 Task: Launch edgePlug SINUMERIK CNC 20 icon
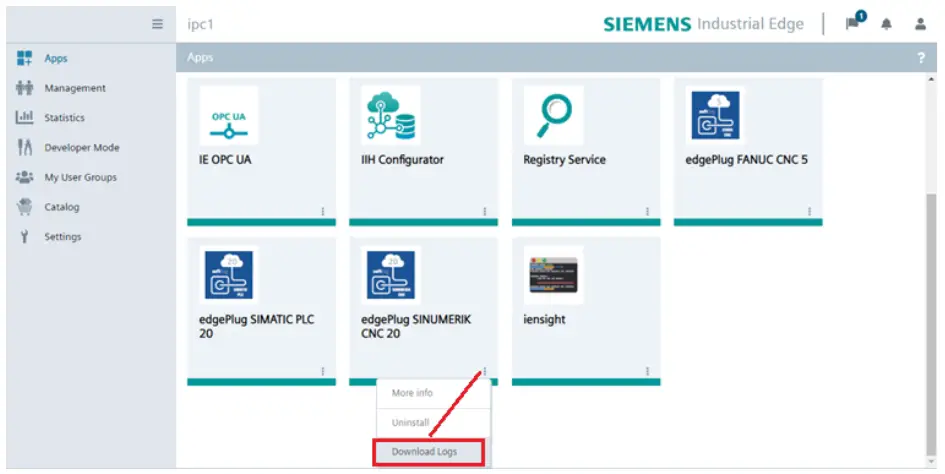(x=391, y=275)
